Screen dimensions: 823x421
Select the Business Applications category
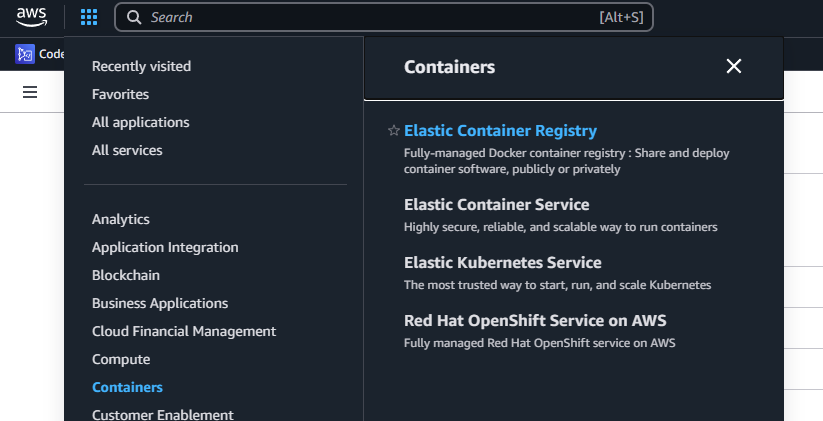coord(160,303)
